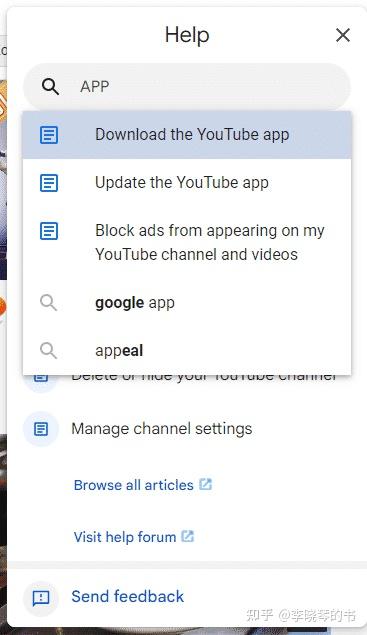This screenshot has height=635, width=367.
Task: Click article icon beside Manage channel settings
Action: click(41, 429)
